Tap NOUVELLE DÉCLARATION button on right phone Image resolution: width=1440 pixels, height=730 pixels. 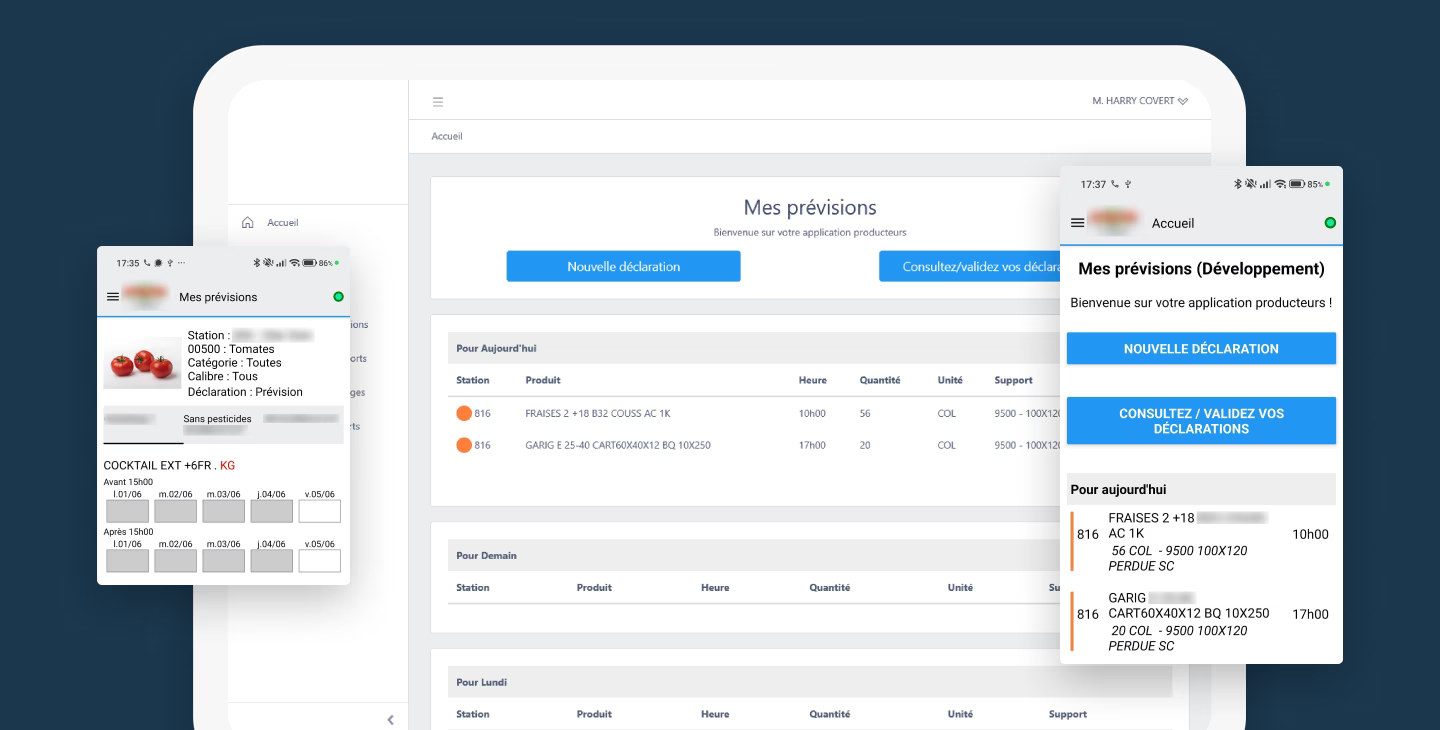(1201, 348)
